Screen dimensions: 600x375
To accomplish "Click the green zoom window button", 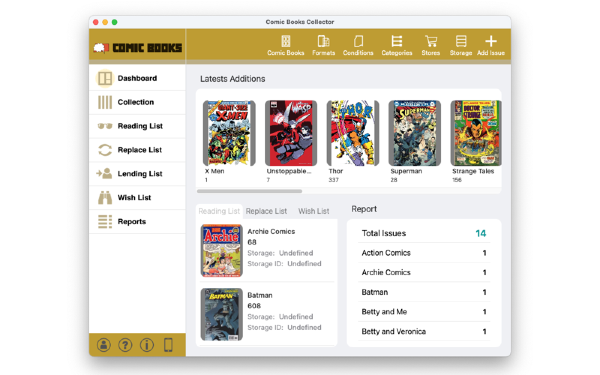I will click(x=114, y=22).
